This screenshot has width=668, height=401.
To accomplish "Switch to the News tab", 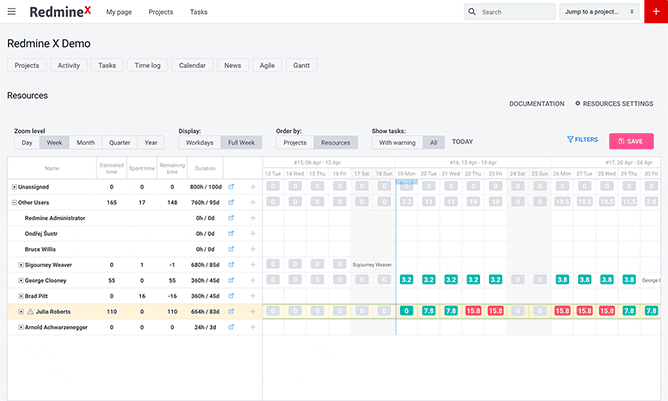I will [233, 65].
